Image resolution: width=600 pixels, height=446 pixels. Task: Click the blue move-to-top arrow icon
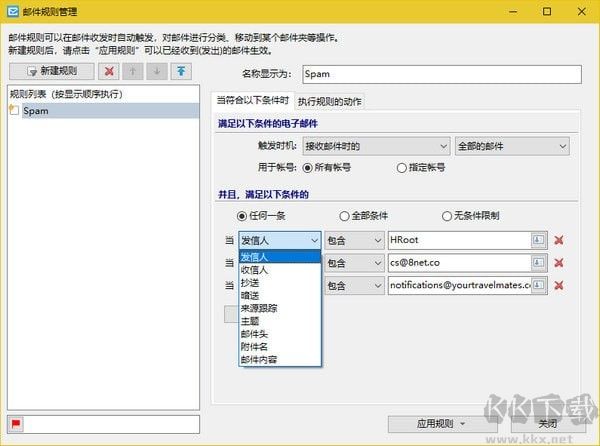point(181,71)
